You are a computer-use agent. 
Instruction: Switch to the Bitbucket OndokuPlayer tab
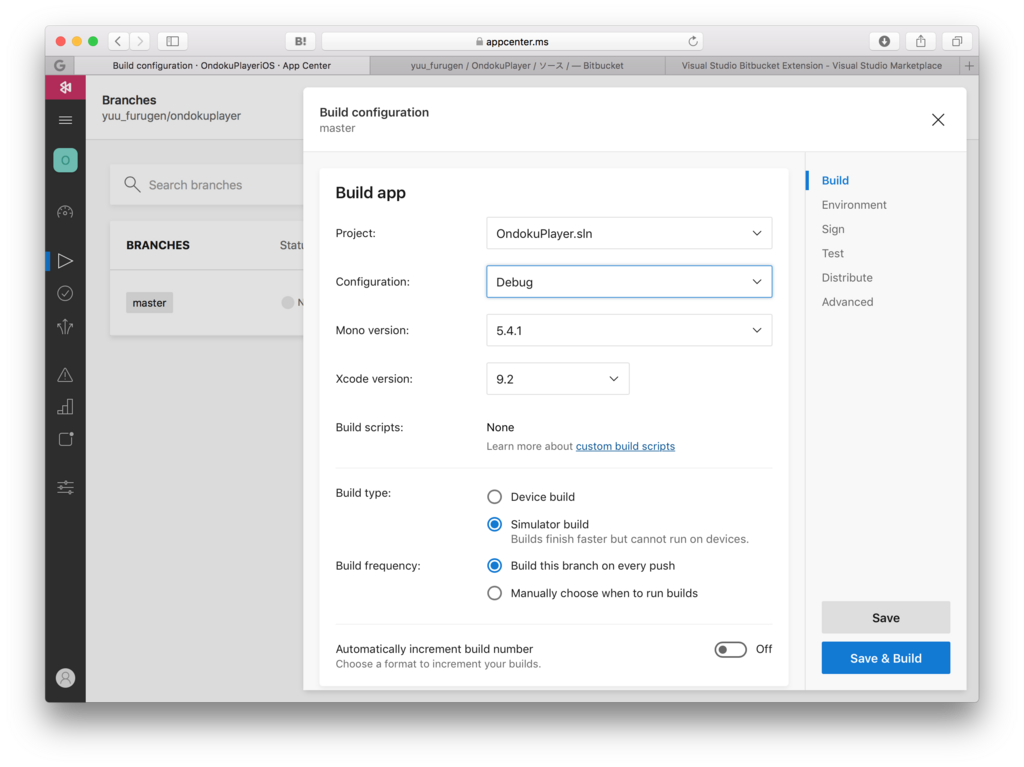(x=517, y=65)
